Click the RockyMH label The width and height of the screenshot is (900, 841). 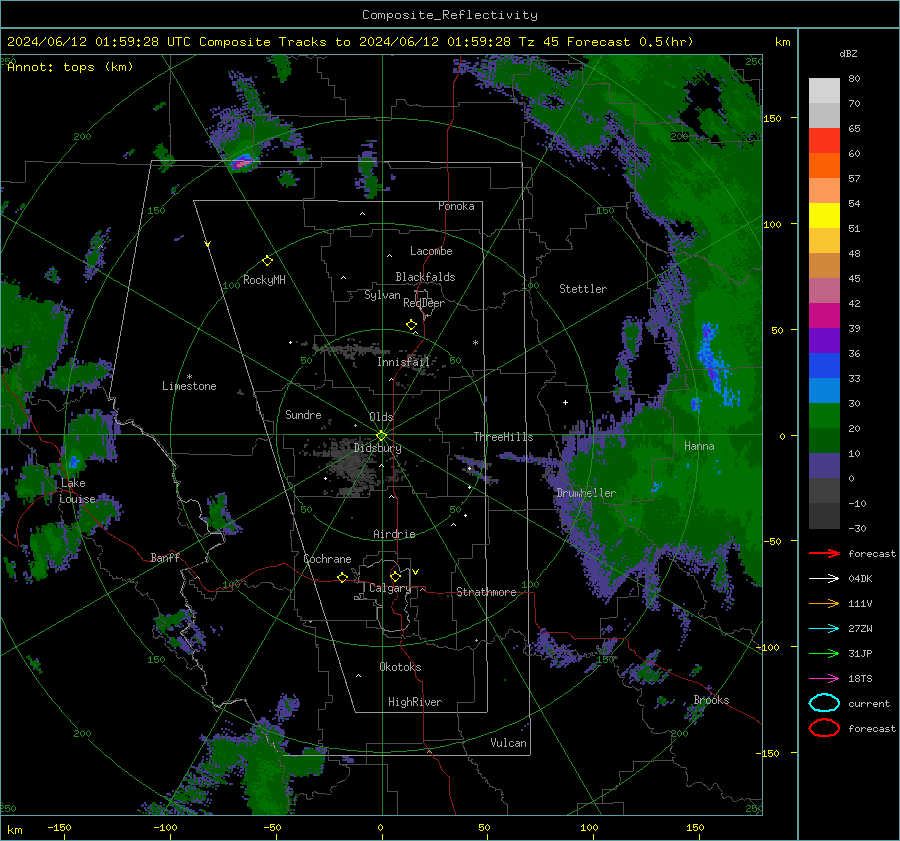[x=264, y=280]
